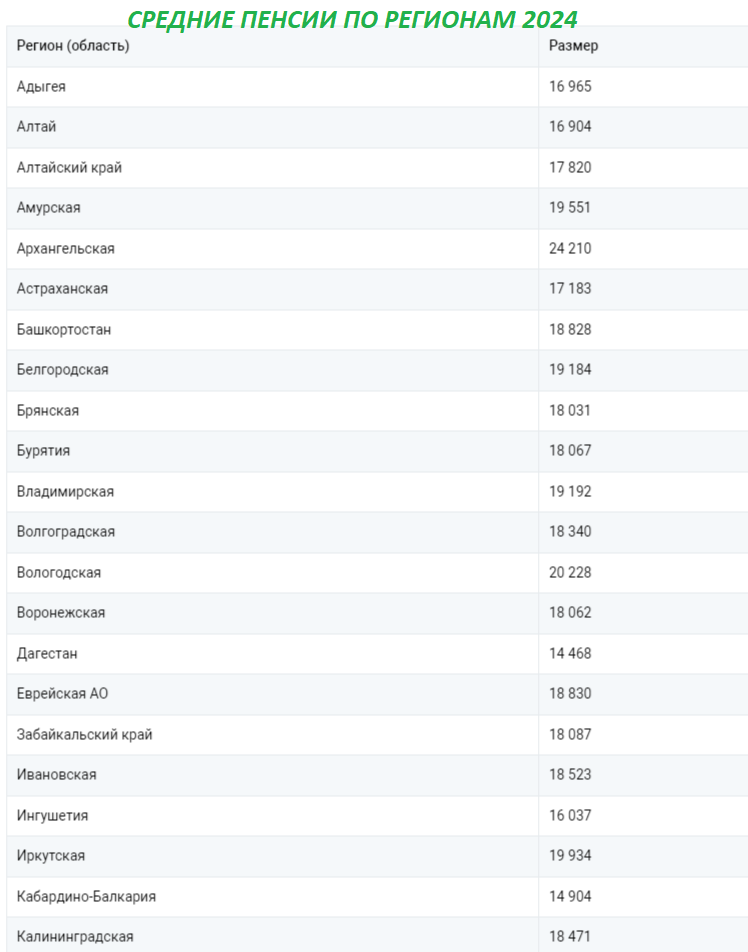The image size is (748, 952).
Task: Select the Калининградская value 18 471
Action: point(570,937)
